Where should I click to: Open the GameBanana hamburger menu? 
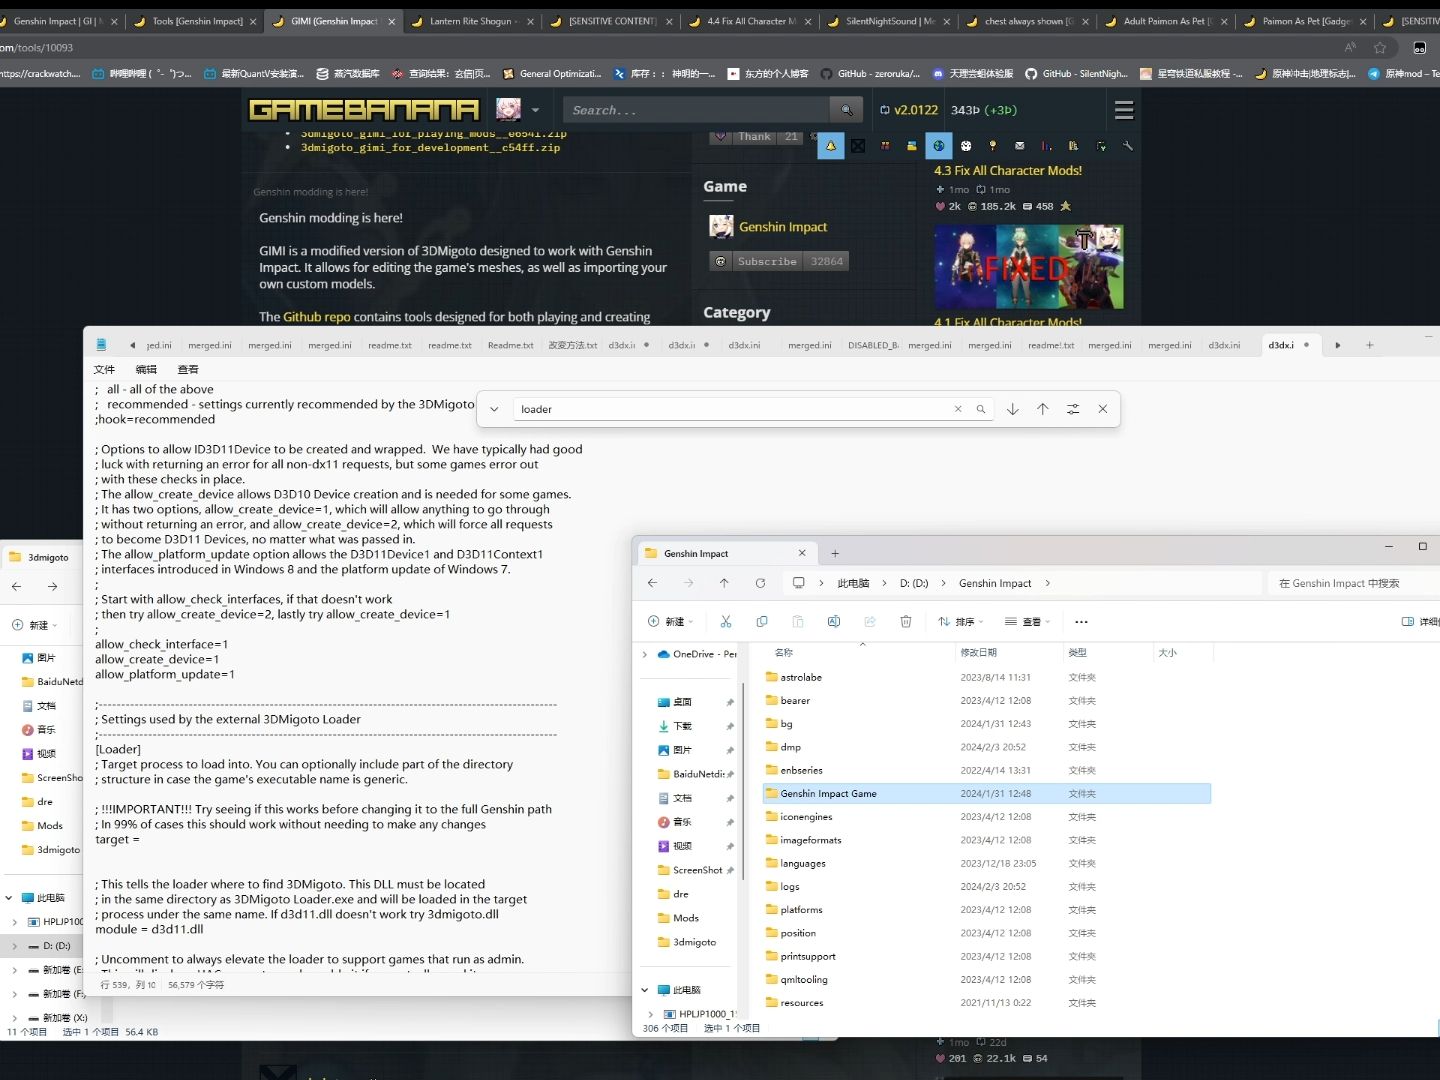coord(1124,110)
